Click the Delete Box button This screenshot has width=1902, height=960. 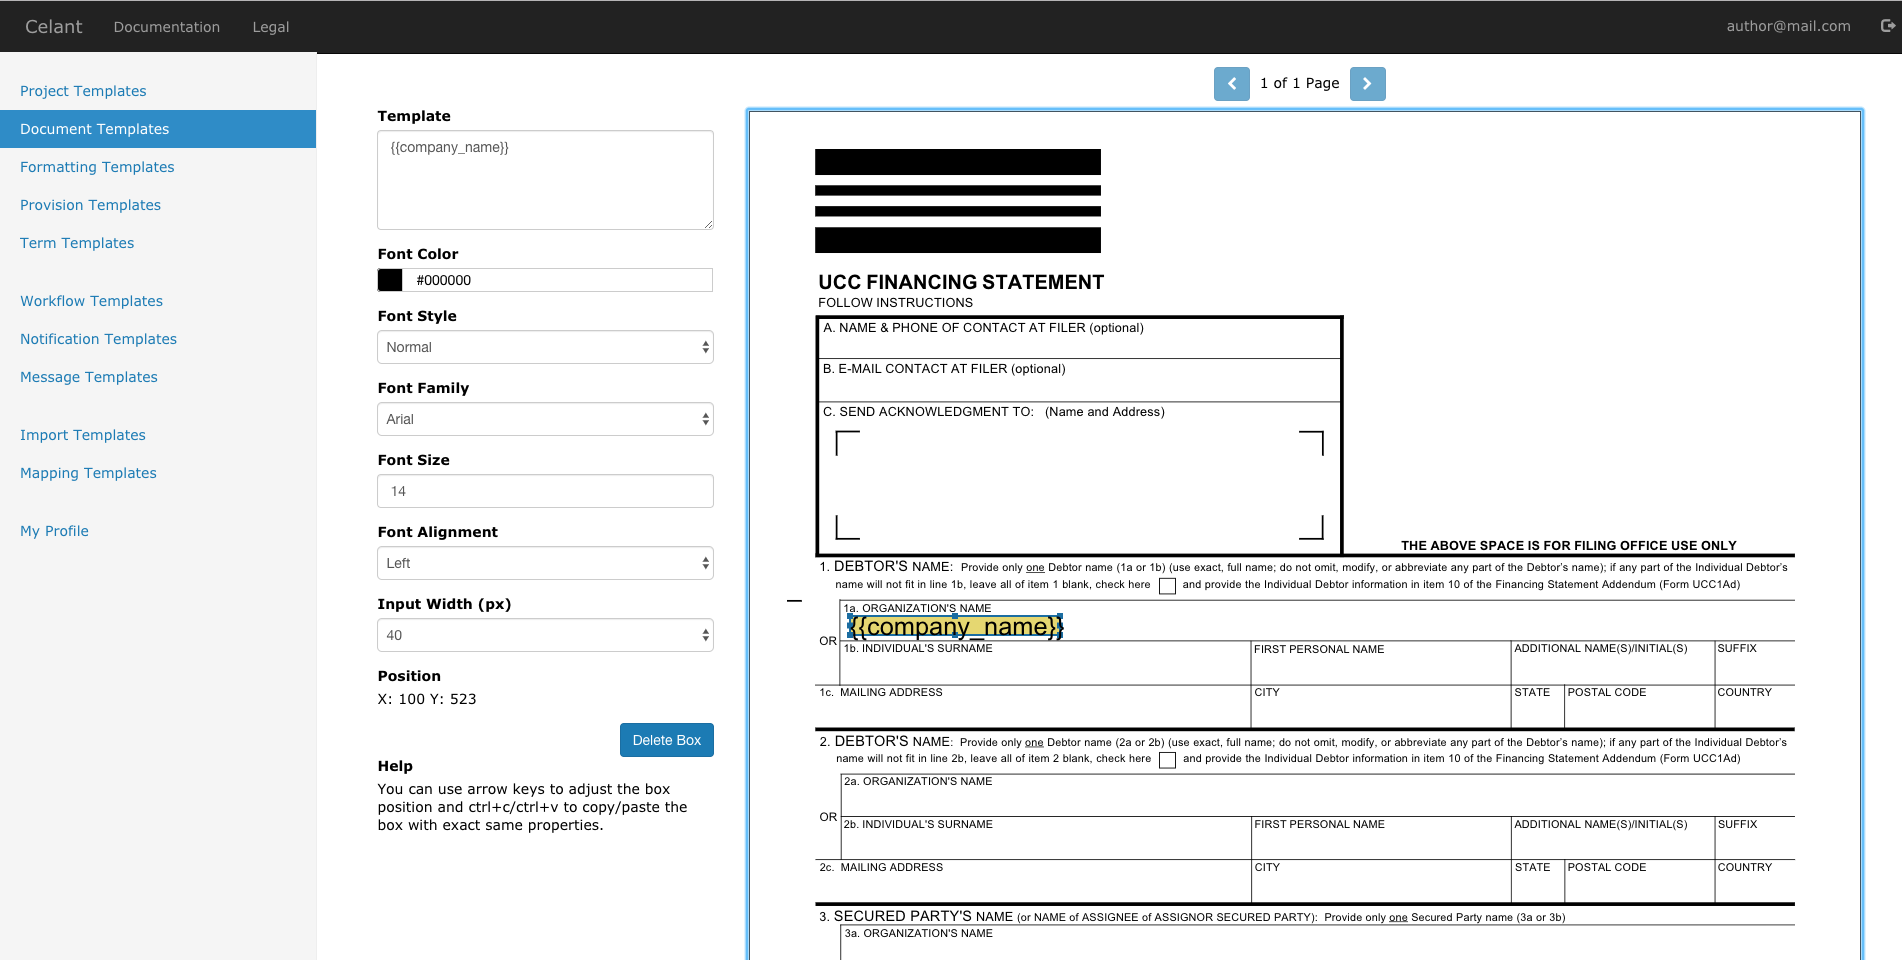(666, 740)
